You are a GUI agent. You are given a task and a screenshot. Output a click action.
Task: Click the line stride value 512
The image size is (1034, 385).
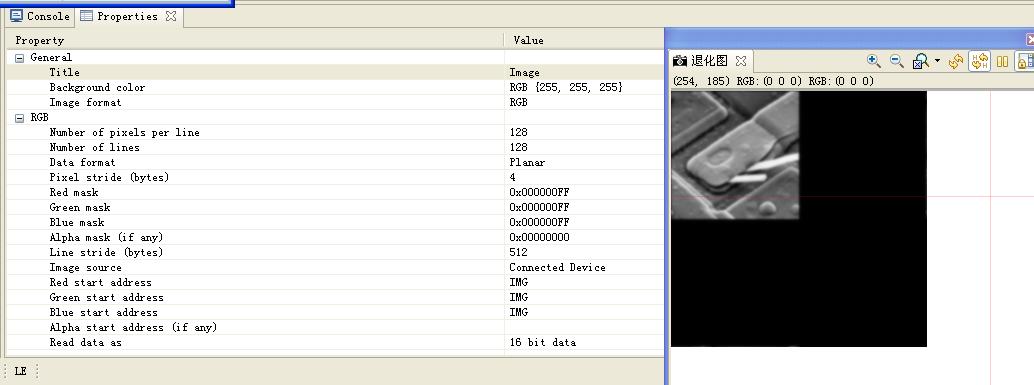pos(518,252)
